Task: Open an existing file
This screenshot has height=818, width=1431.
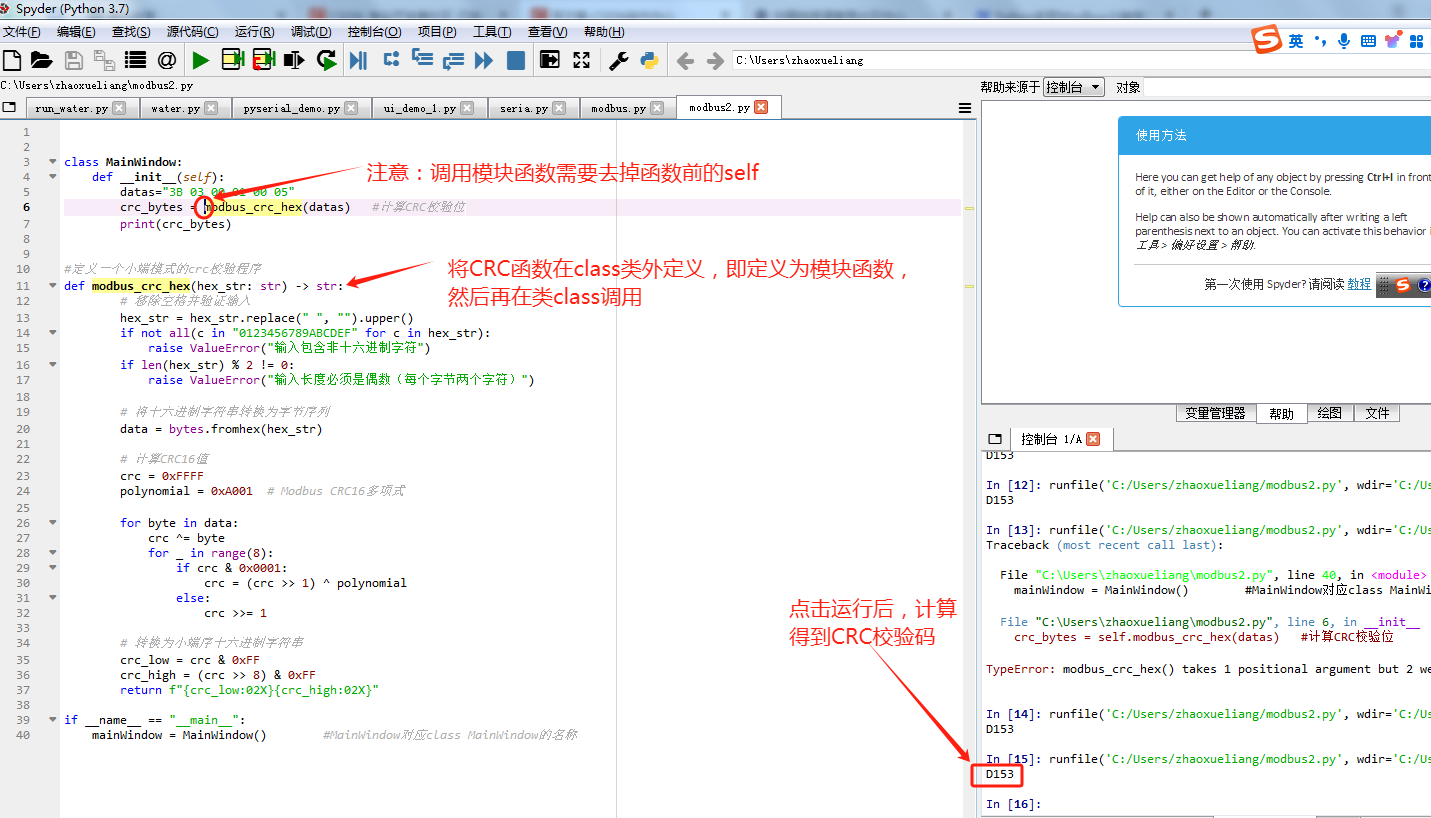Action: pyautogui.click(x=40, y=59)
